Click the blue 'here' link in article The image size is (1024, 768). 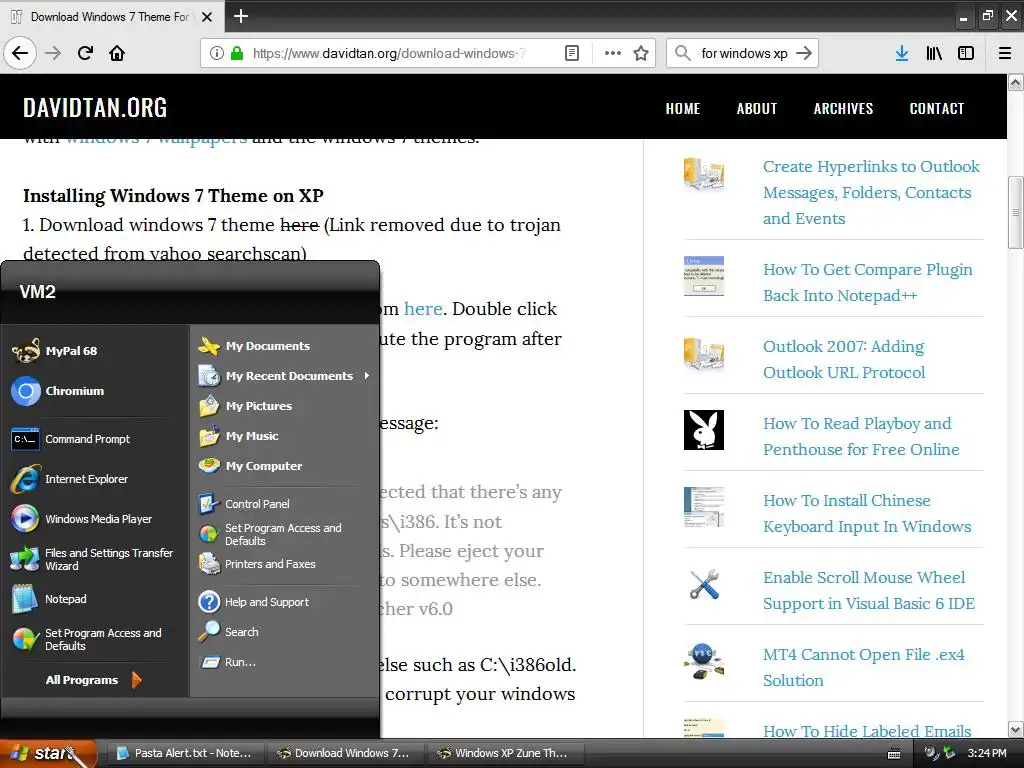click(x=423, y=308)
